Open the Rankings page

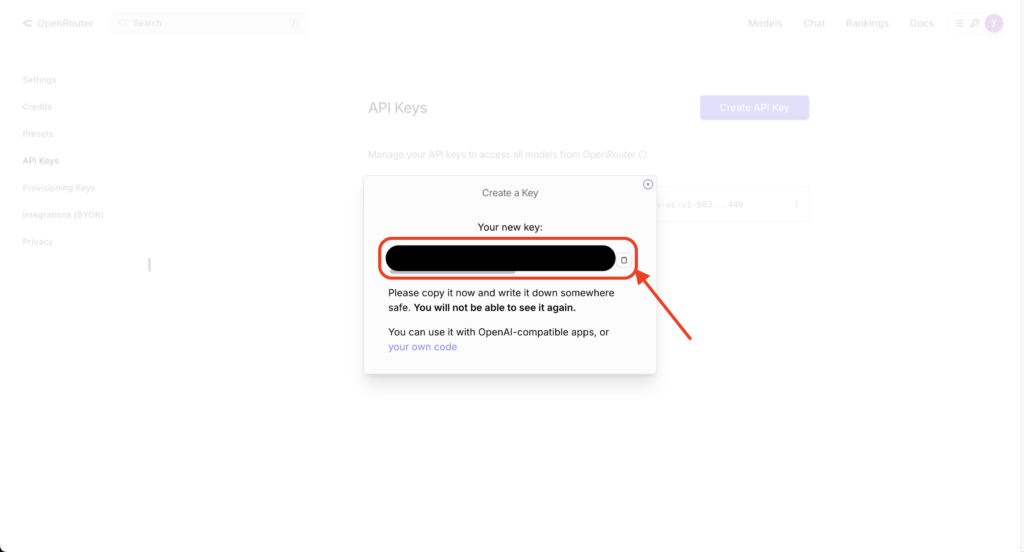click(867, 23)
